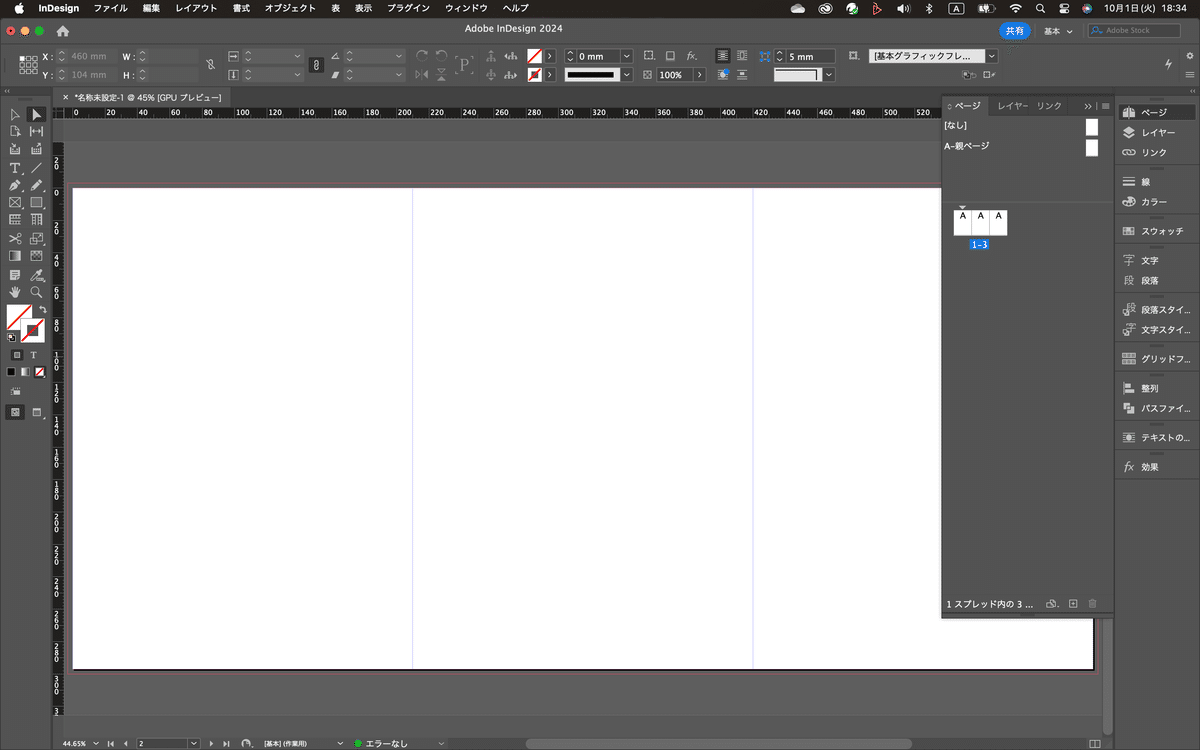Click the flip horizontal icon
1200x750 pixels.
[421, 74]
